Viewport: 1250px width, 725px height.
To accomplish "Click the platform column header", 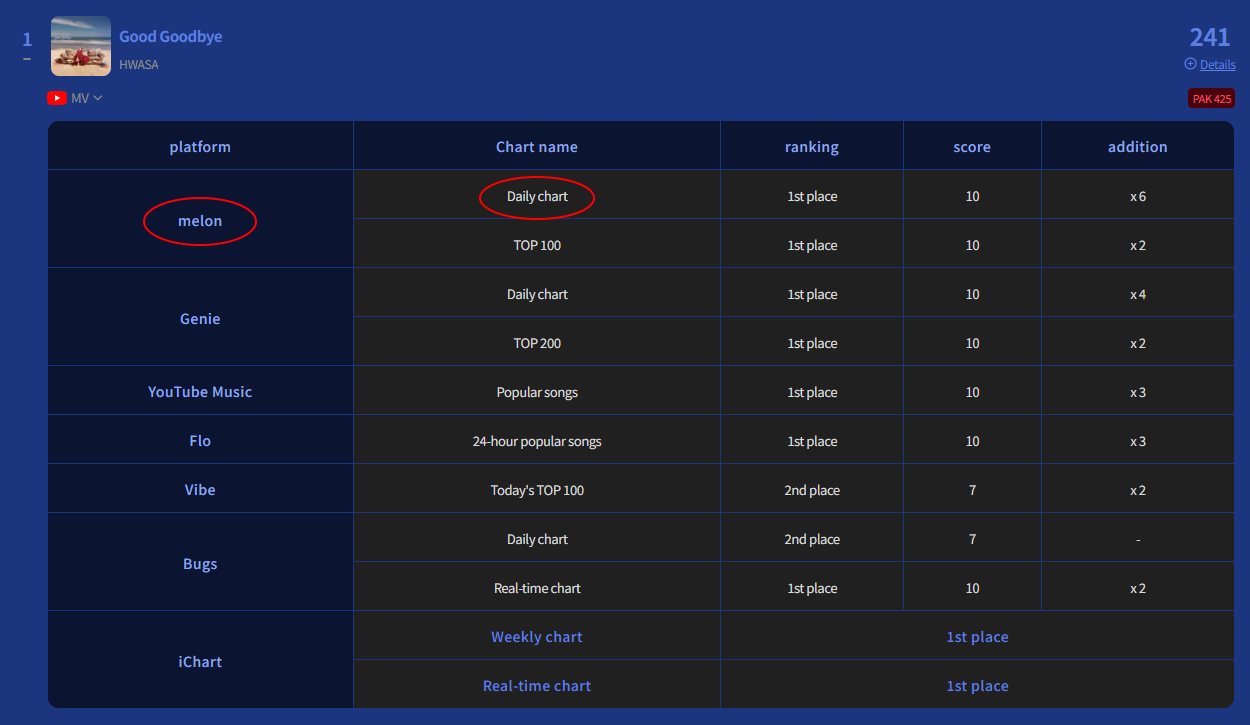I will coord(200,146).
